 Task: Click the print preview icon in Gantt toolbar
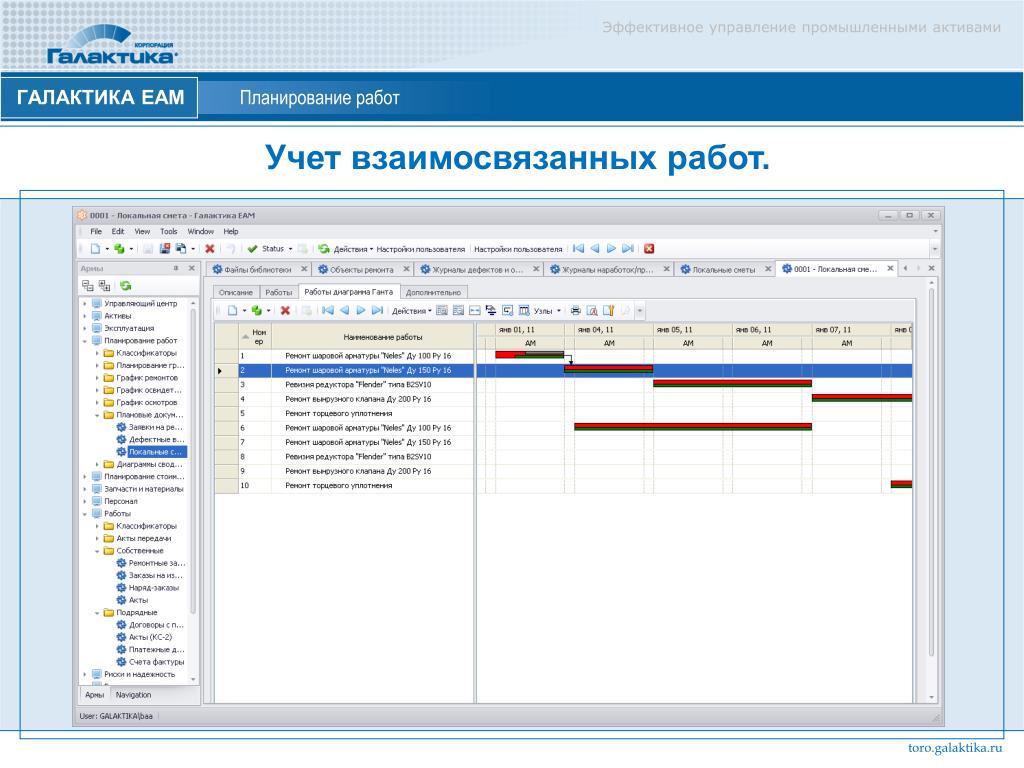[x=592, y=311]
